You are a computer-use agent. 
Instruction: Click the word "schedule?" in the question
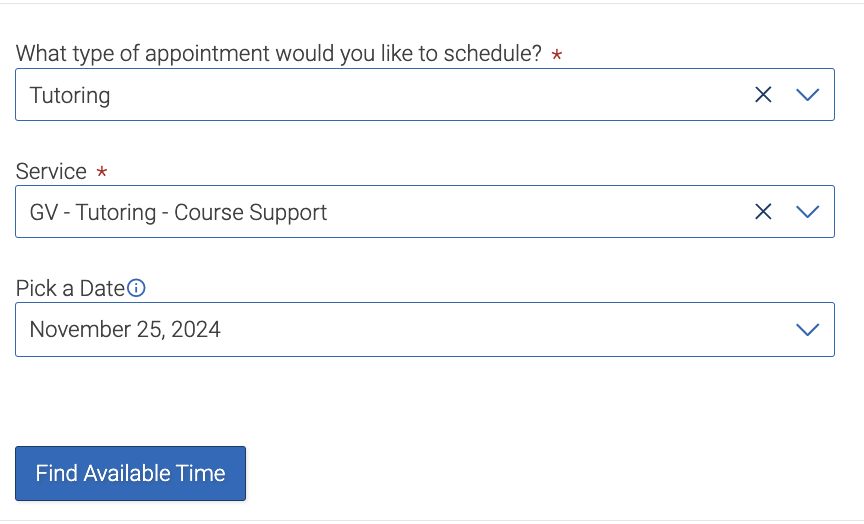492,54
